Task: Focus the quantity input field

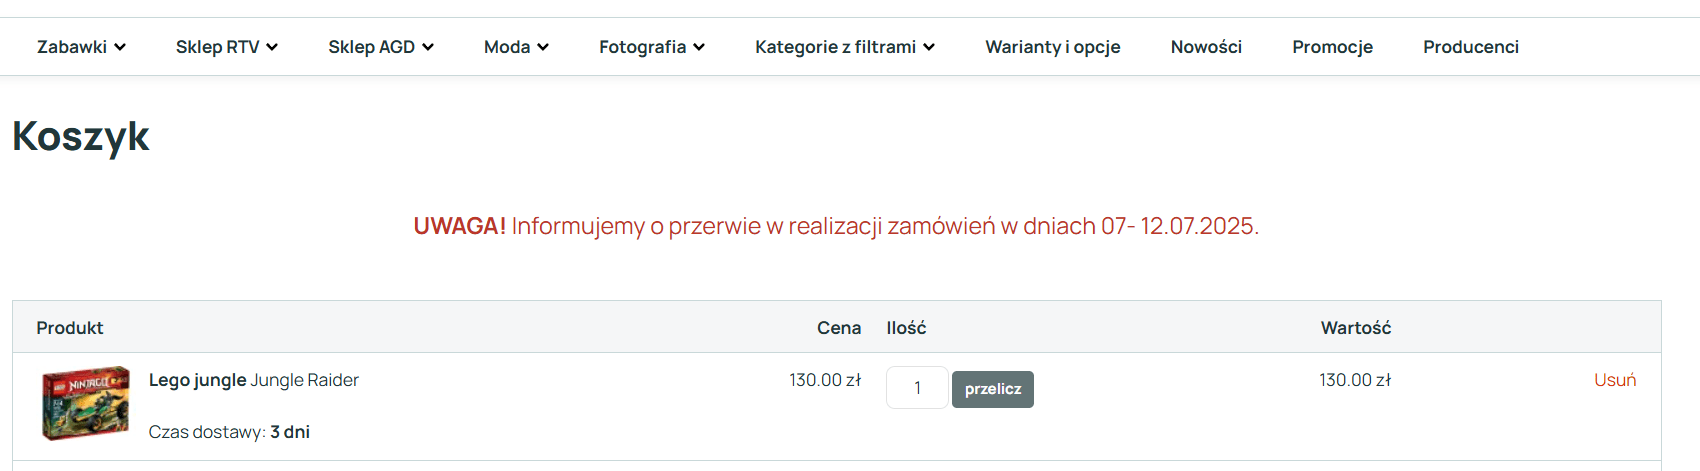Action: point(917,388)
